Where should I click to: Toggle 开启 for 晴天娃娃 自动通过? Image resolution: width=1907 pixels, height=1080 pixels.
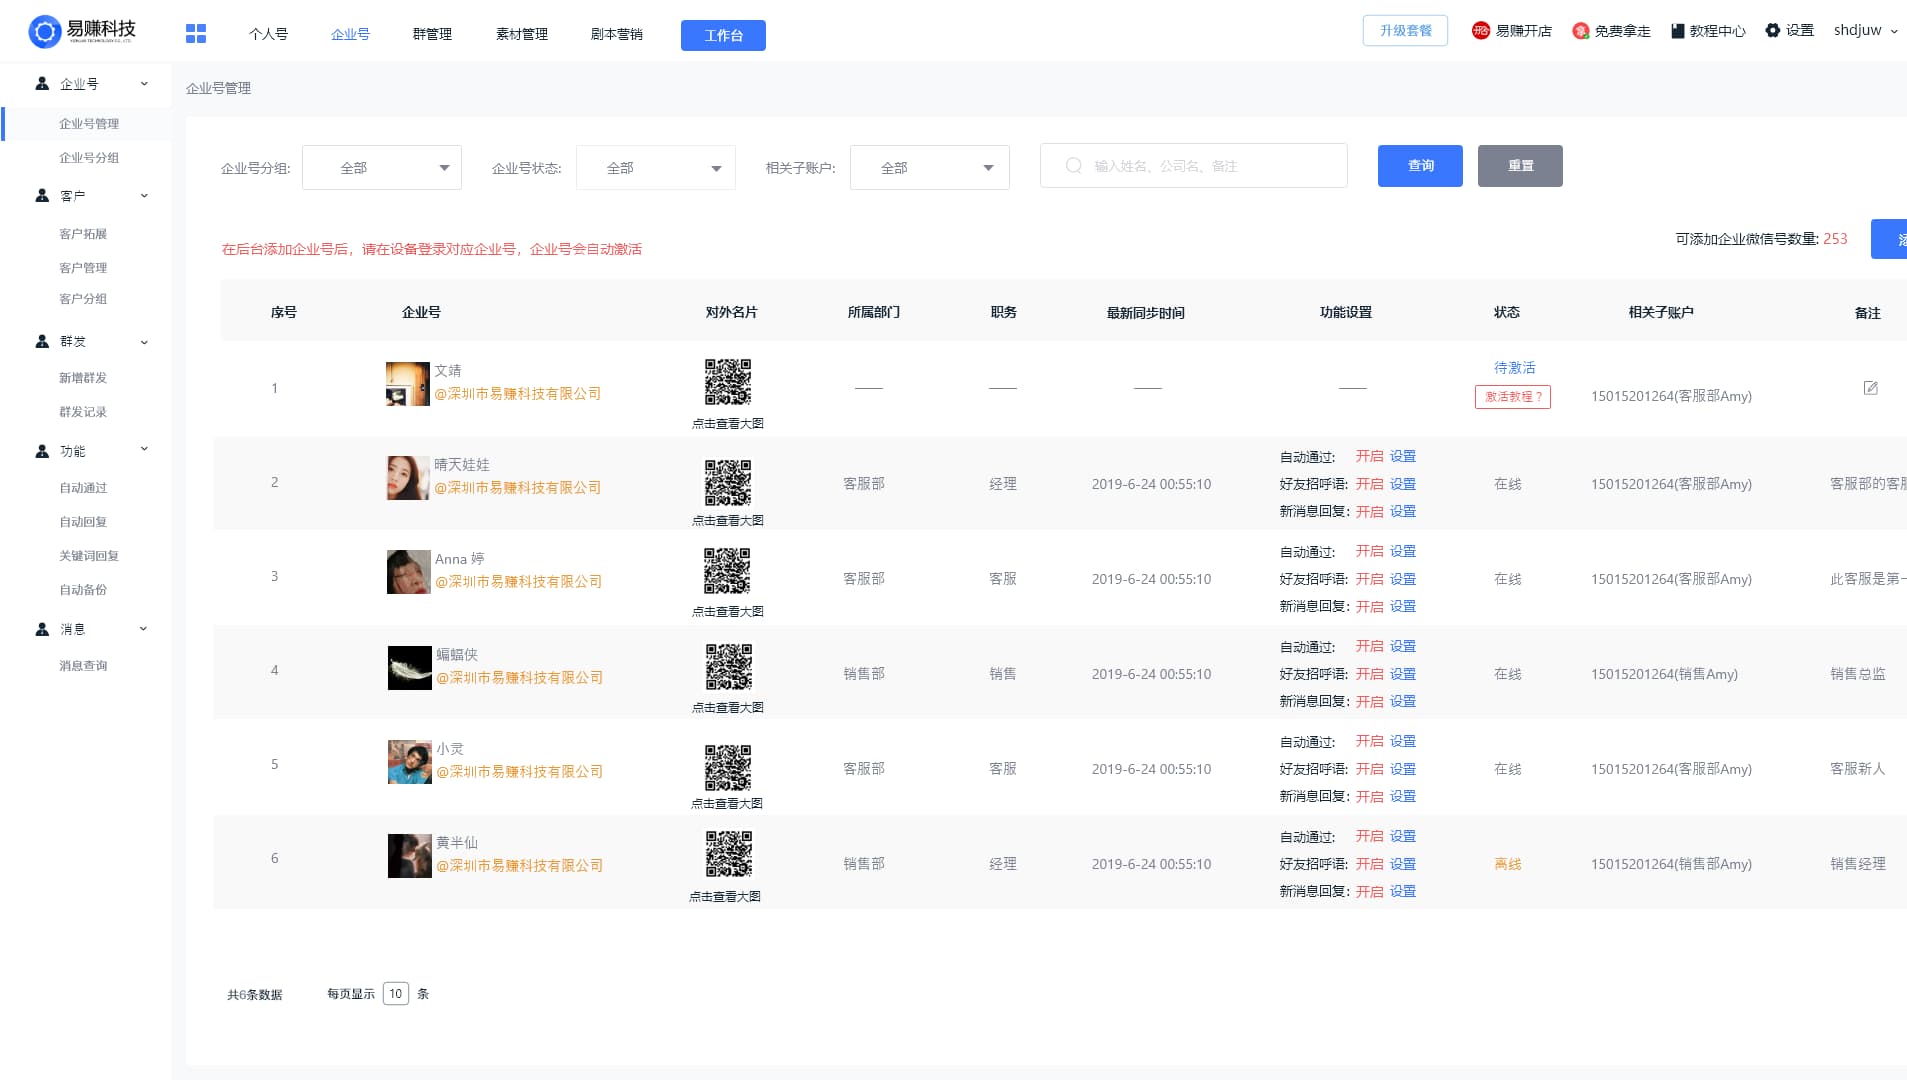click(x=1369, y=456)
